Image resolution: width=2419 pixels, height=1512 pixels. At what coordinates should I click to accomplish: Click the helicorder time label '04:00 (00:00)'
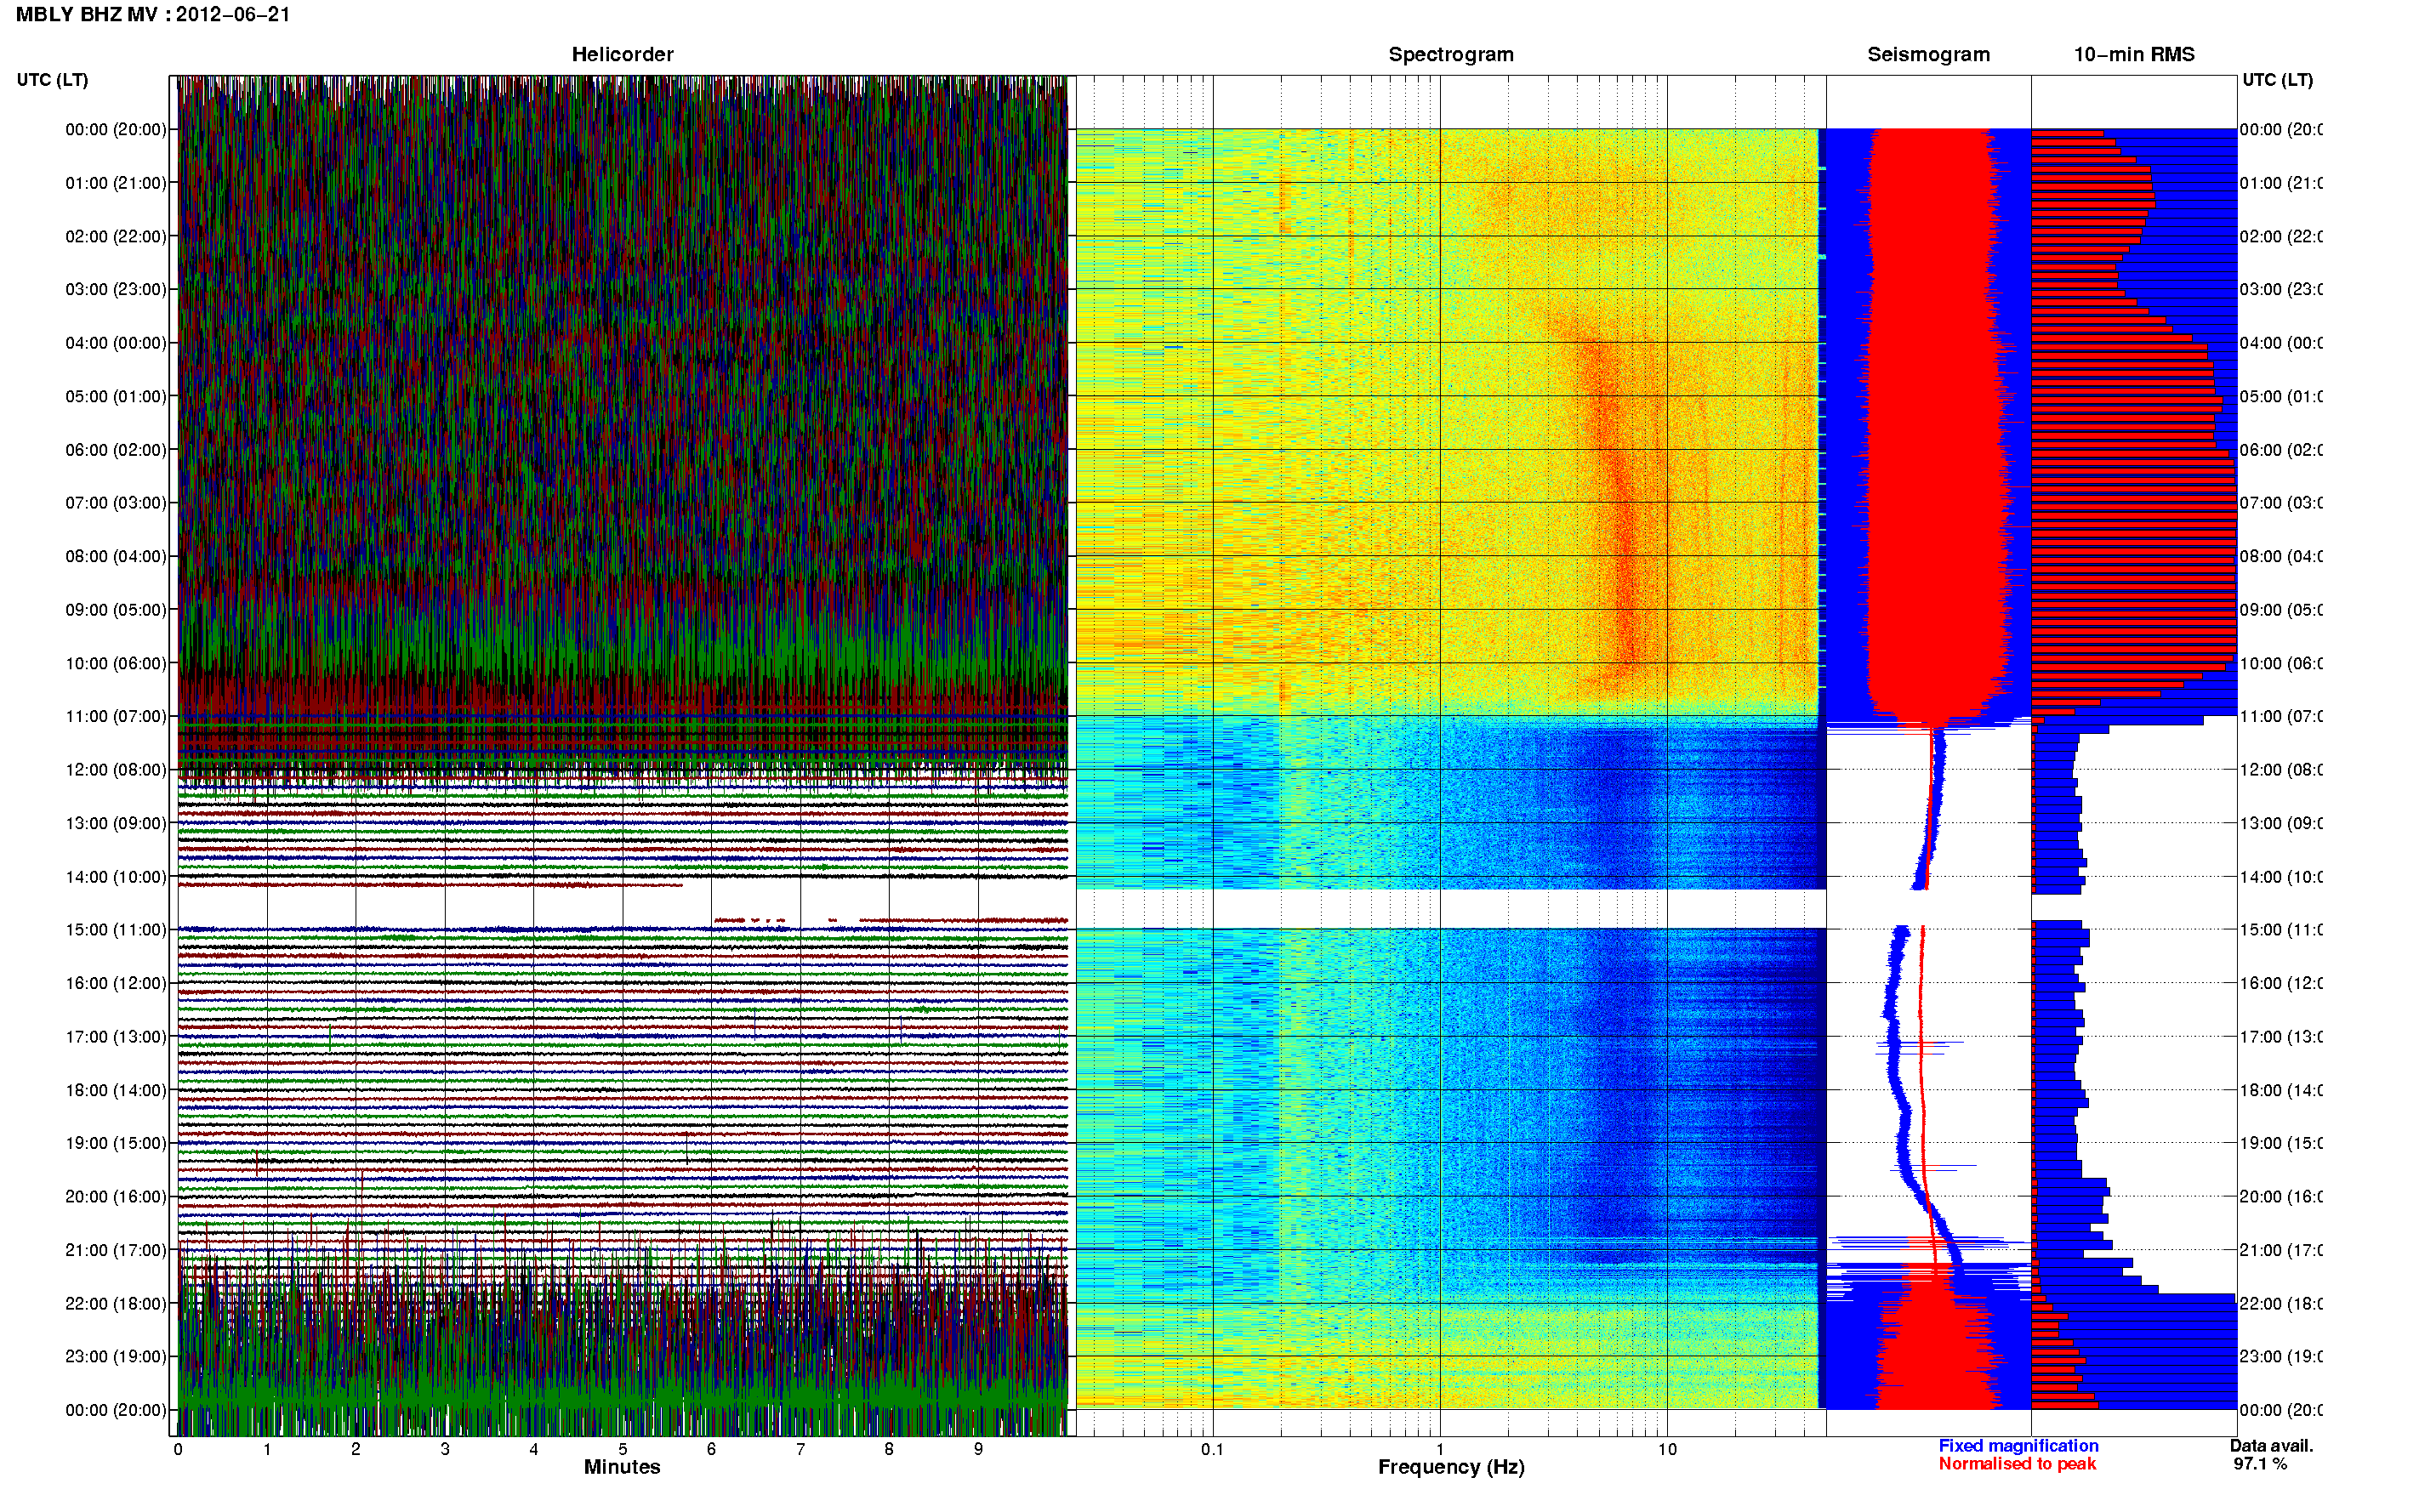pyautogui.click(x=116, y=343)
